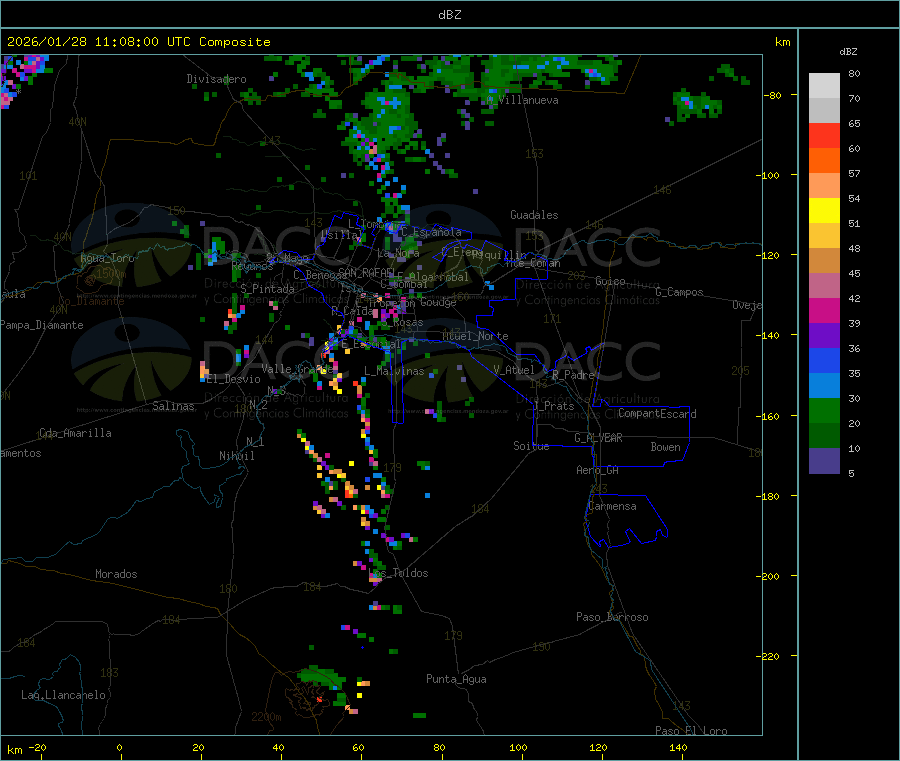Click the 2026/01/28 11:08:00 UTC Composite timestamp
Viewport: 900px width, 761px height.
point(138,42)
